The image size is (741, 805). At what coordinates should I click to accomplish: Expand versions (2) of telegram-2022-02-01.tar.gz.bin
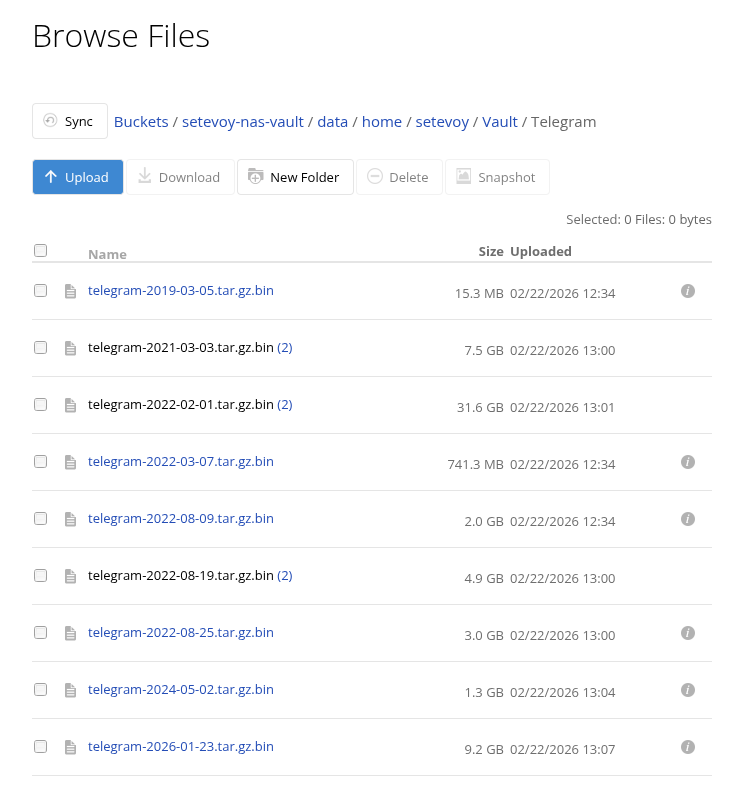point(284,405)
